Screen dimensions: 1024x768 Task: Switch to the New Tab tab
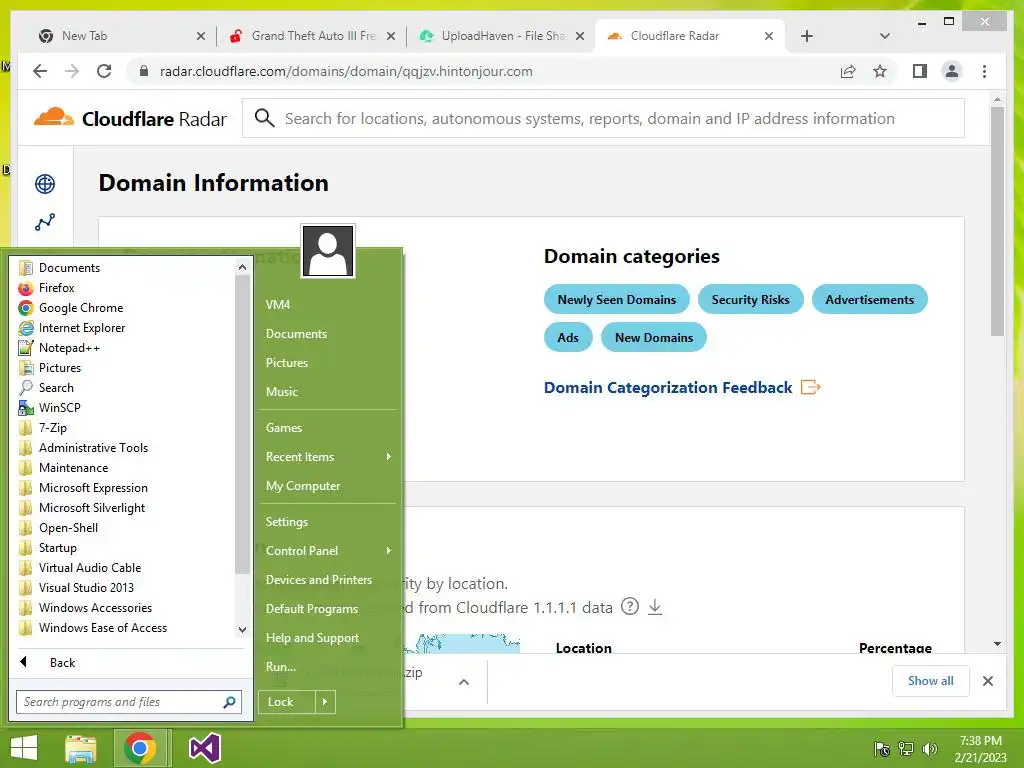click(121, 36)
